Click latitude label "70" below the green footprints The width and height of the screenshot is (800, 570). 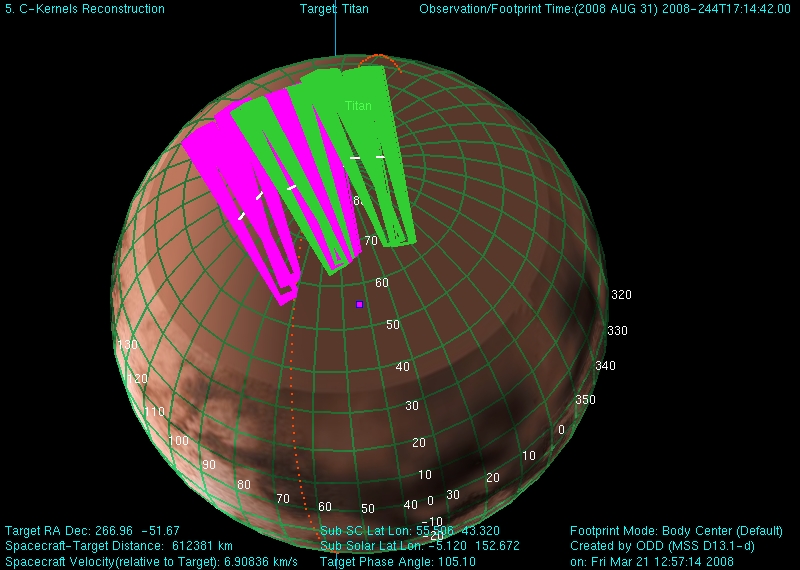[x=371, y=240]
